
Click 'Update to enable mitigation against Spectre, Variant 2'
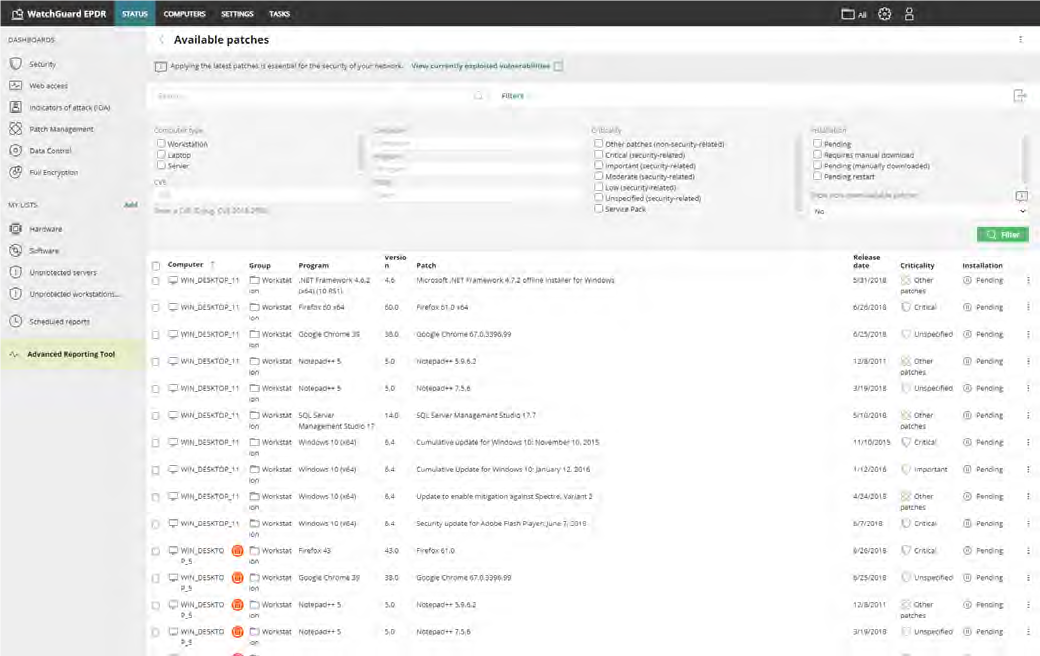[x=504, y=496]
